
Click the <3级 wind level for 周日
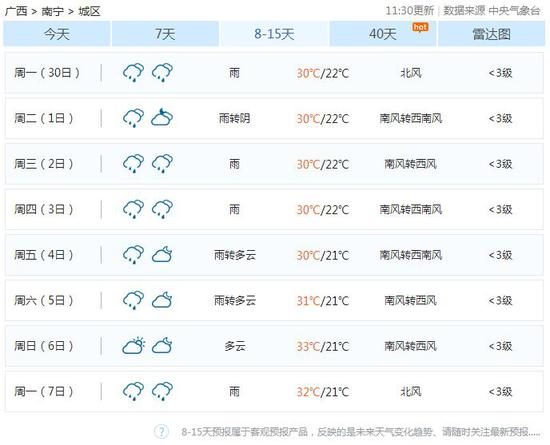click(x=501, y=346)
